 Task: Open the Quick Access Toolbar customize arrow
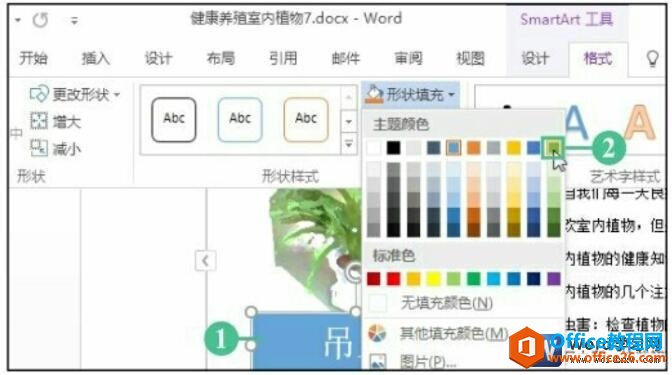click(74, 20)
